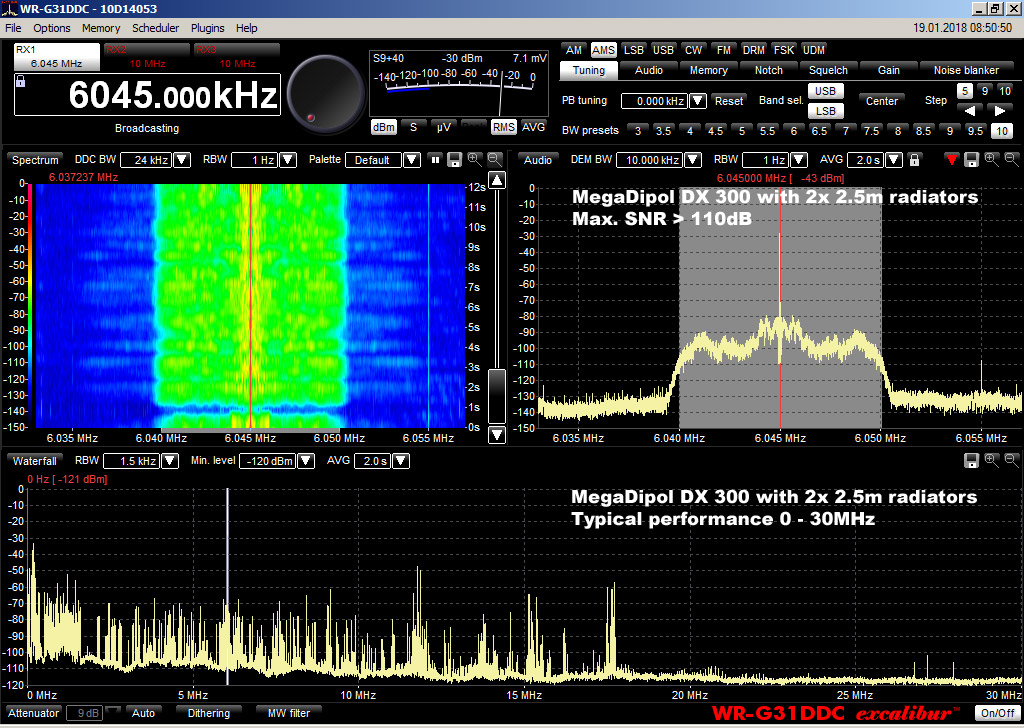Click the red marker icon in the audio panel
The image size is (1024, 728).
click(951, 159)
